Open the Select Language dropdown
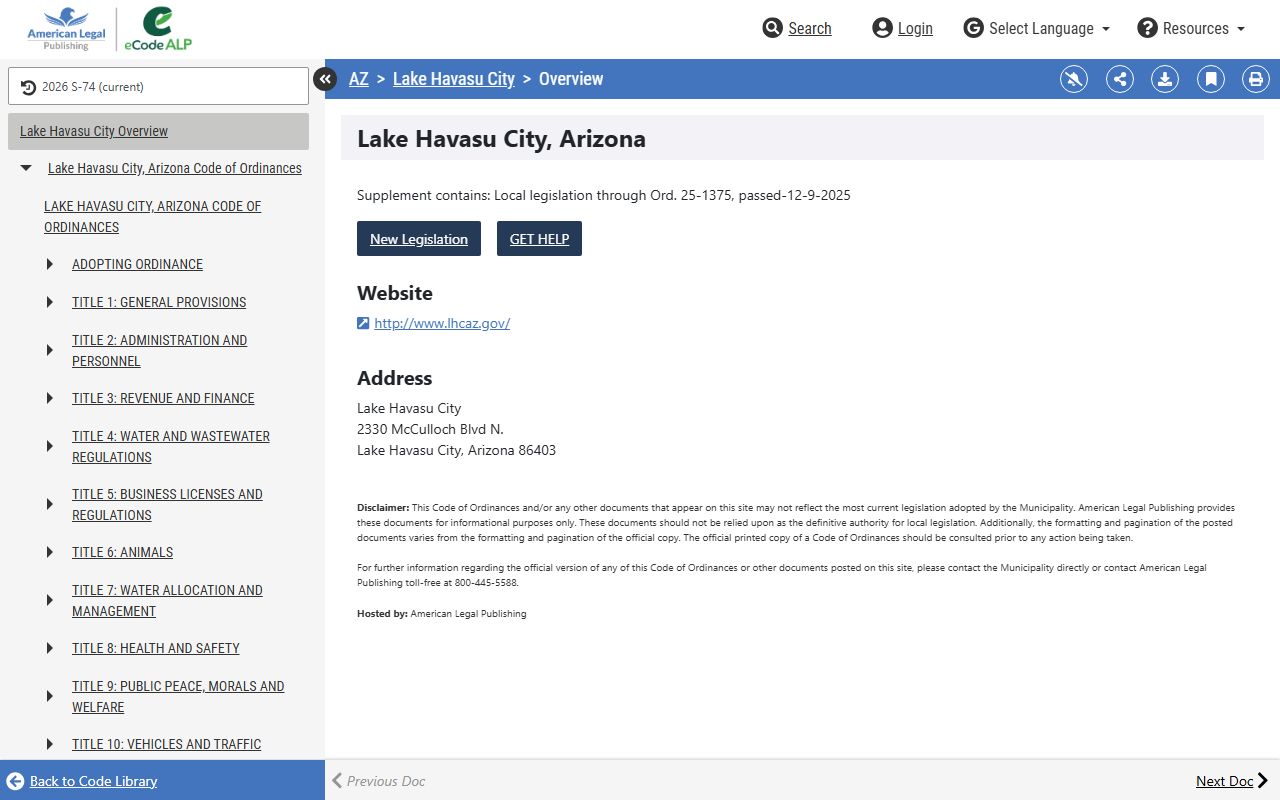This screenshot has height=800, width=1280. pos(1037,28)
